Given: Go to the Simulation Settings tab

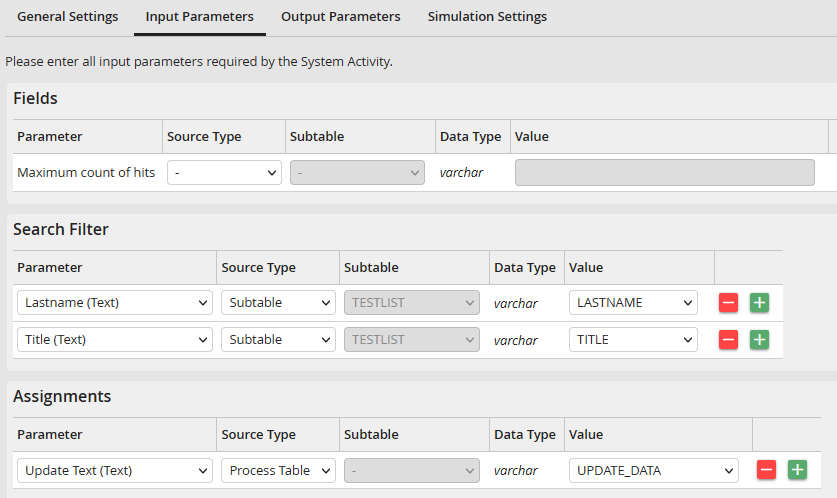Looking at the screenshot, I should [x=487, y=17].
